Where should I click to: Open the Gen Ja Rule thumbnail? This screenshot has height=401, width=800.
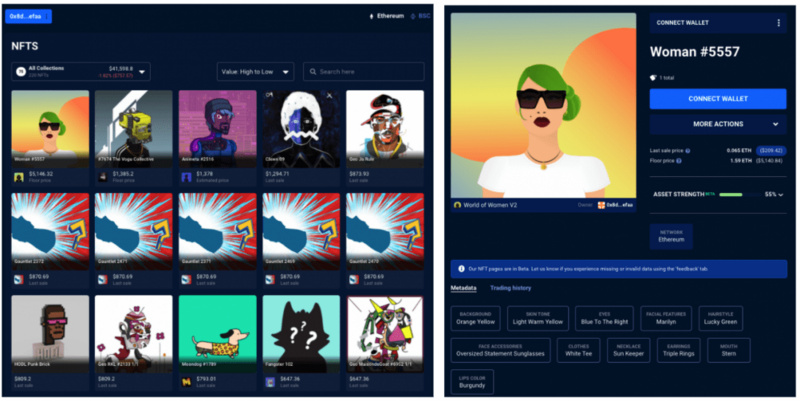point(385,129)
